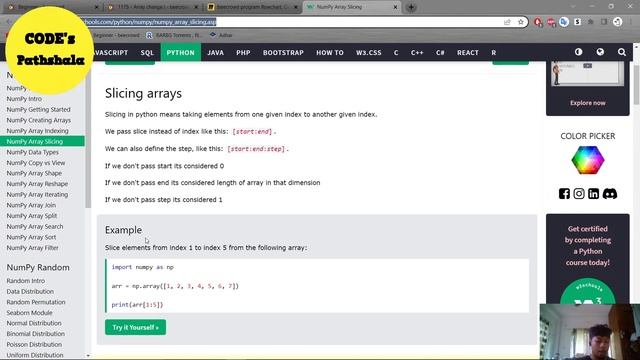The height and width of the screenshot is (360, 640).
Task: Open NumPy Array Reshape link
Action: click(37, 184)
